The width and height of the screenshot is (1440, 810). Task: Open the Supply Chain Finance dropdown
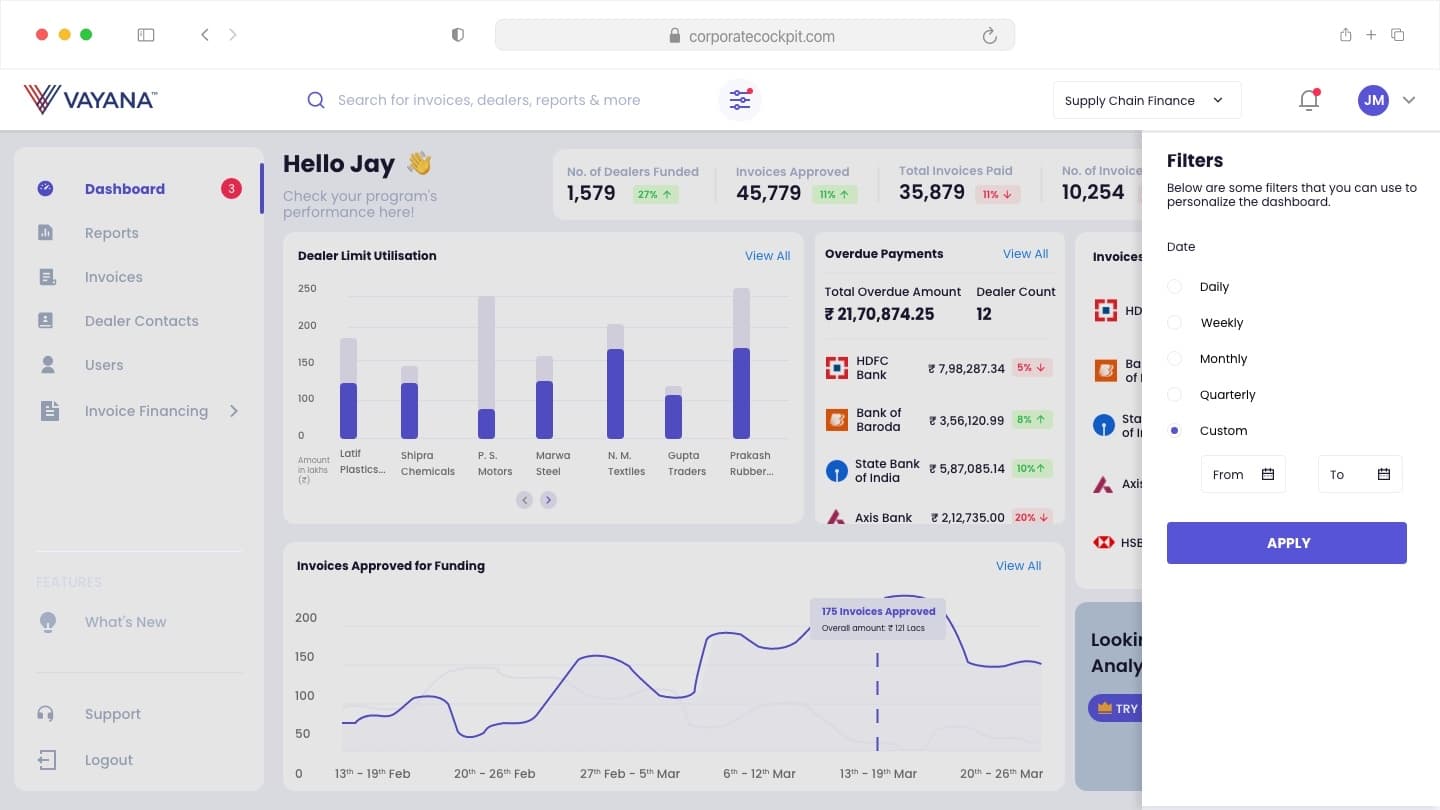pyautogui.click(x=1147, y=100)
